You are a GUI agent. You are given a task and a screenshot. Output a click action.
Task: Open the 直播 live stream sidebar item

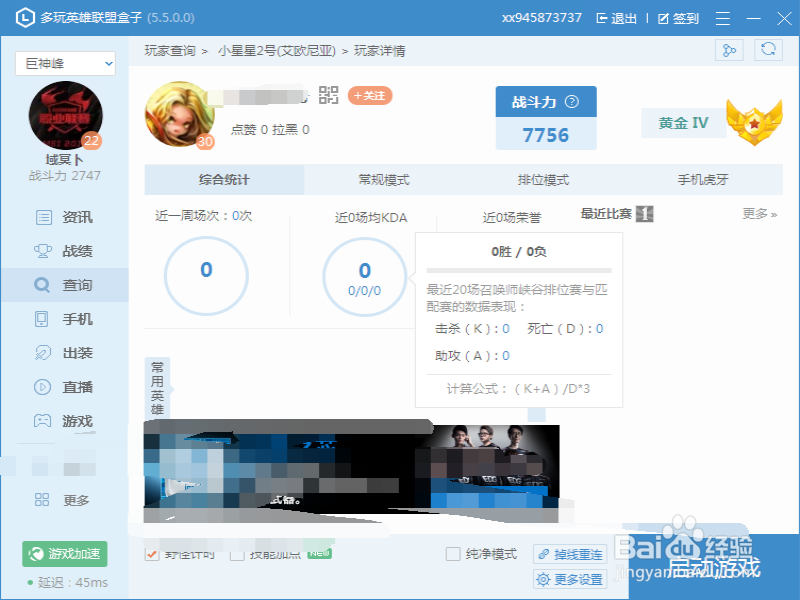[x=64, y=387]
